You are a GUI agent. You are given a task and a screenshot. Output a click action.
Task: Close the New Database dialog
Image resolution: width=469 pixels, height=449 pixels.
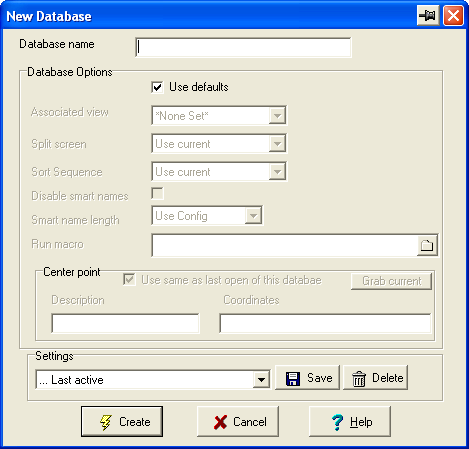click(x=453, y=15)
